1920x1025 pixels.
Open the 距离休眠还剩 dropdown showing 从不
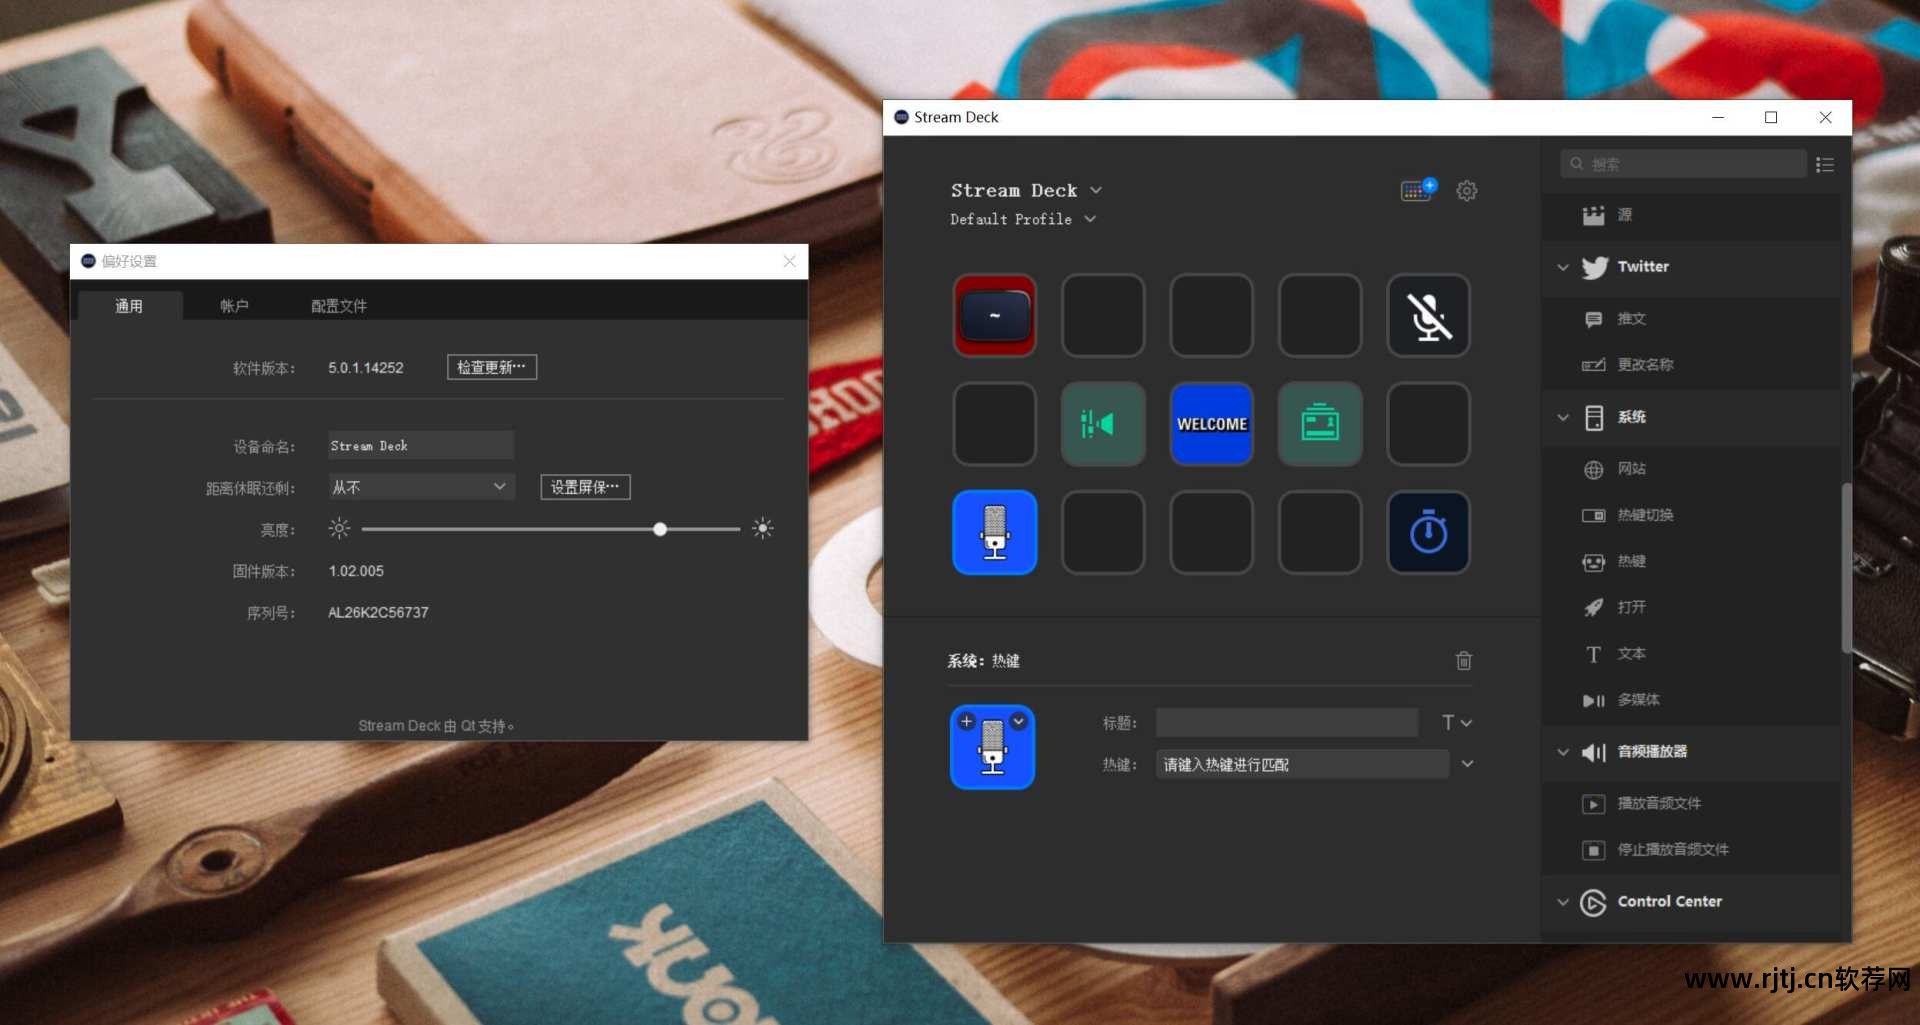421,487
